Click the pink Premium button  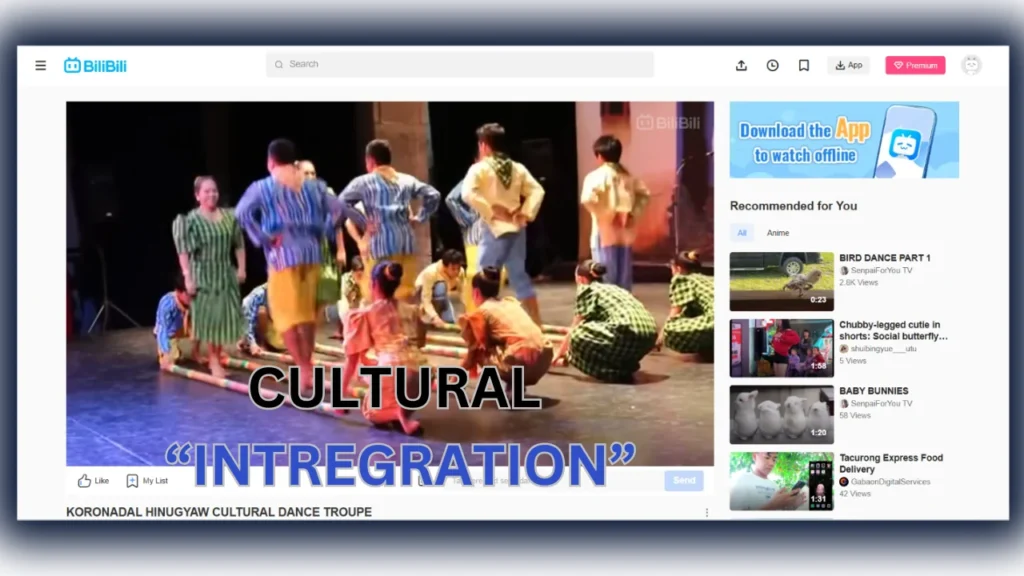coord(915,66)
